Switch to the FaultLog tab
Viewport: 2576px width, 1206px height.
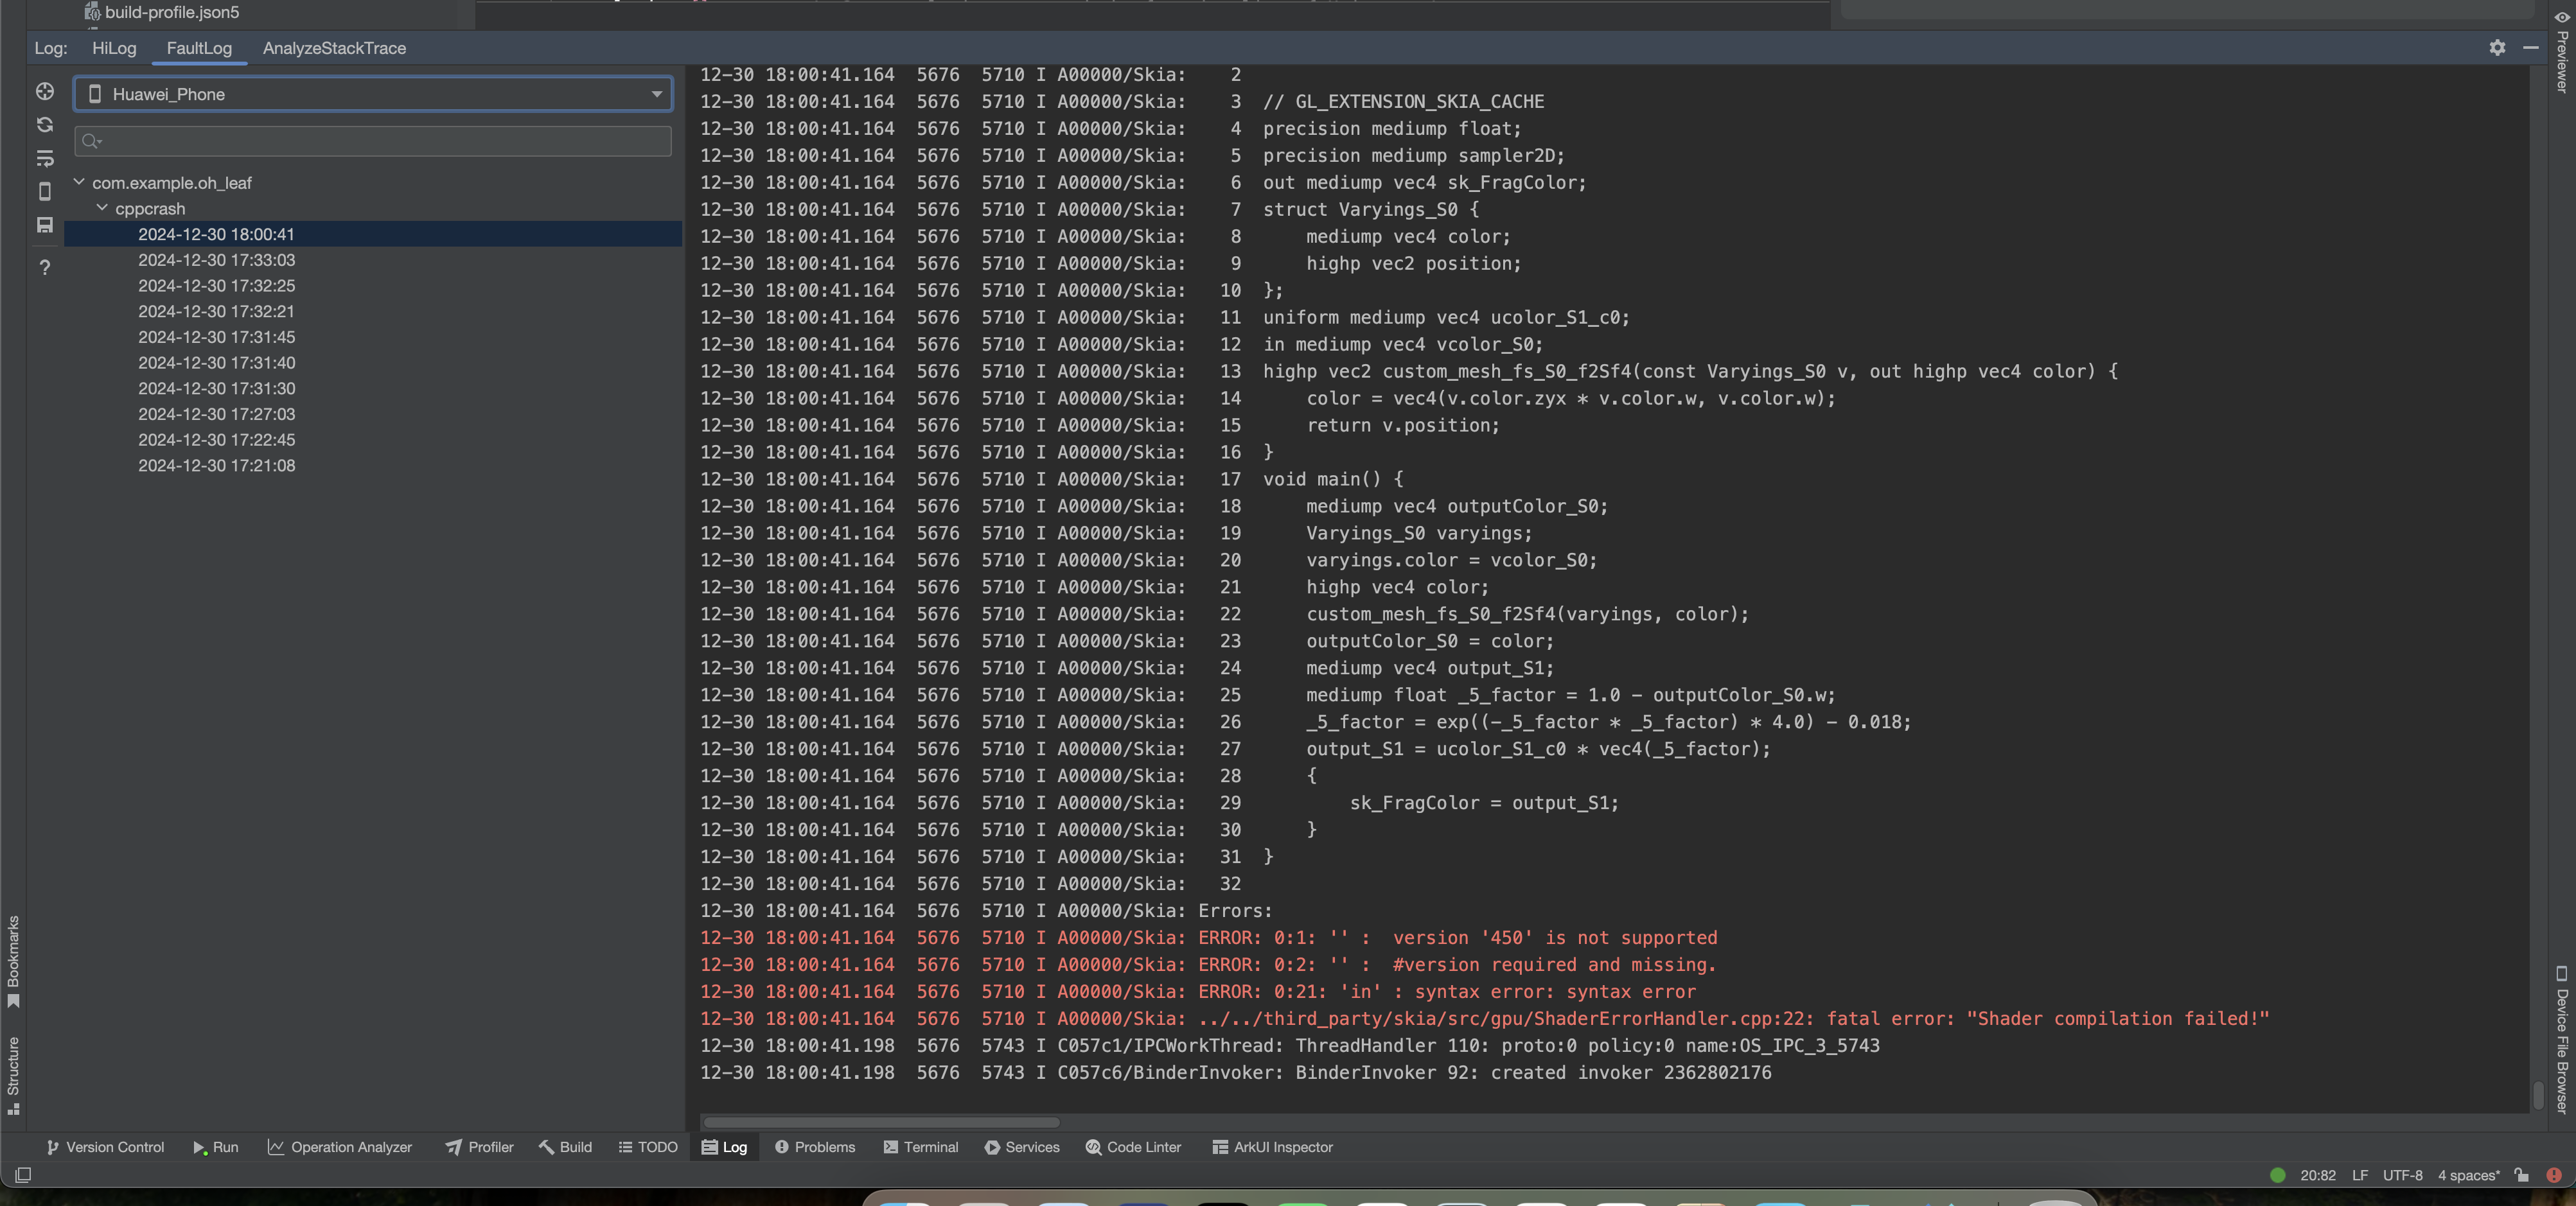(199, 48)
